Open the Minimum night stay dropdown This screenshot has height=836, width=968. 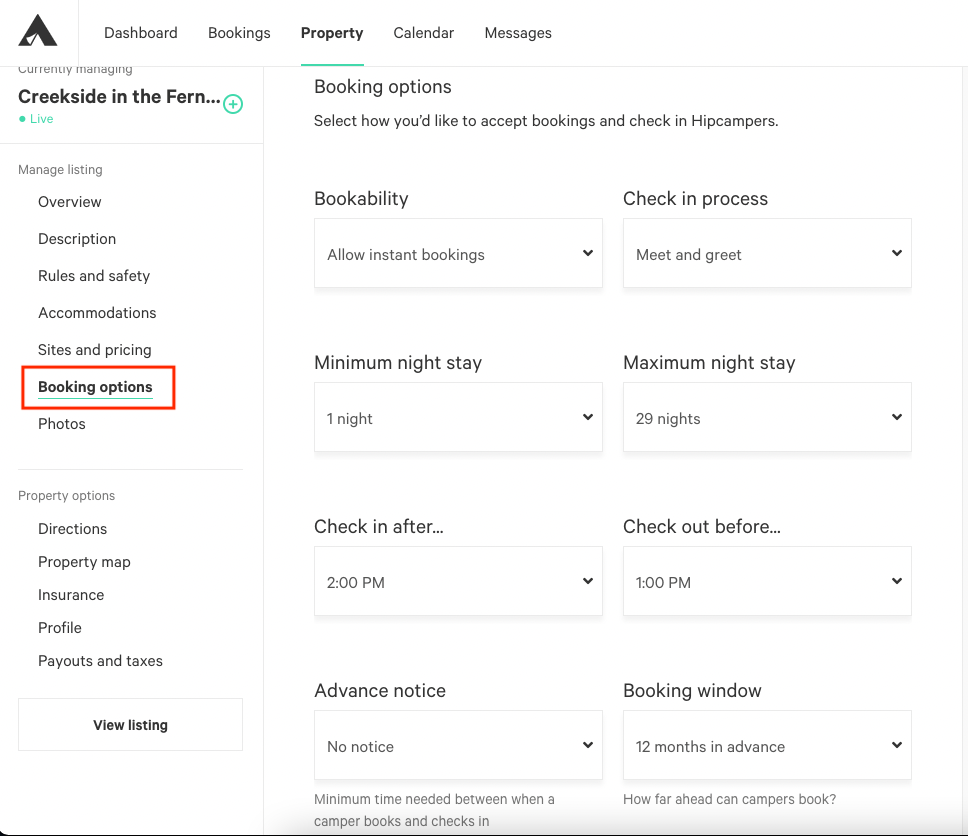pyautogui.click(x=458, y=417)
